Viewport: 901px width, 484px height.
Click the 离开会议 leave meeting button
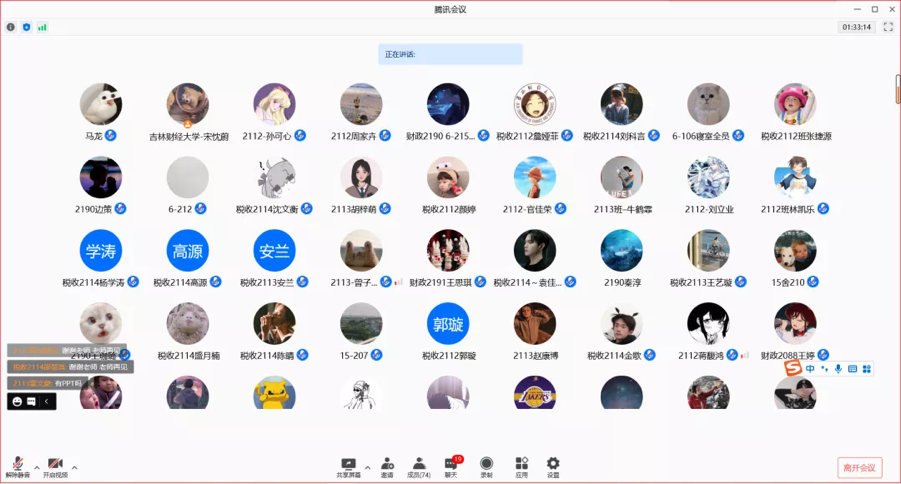[x=859, y=468]
